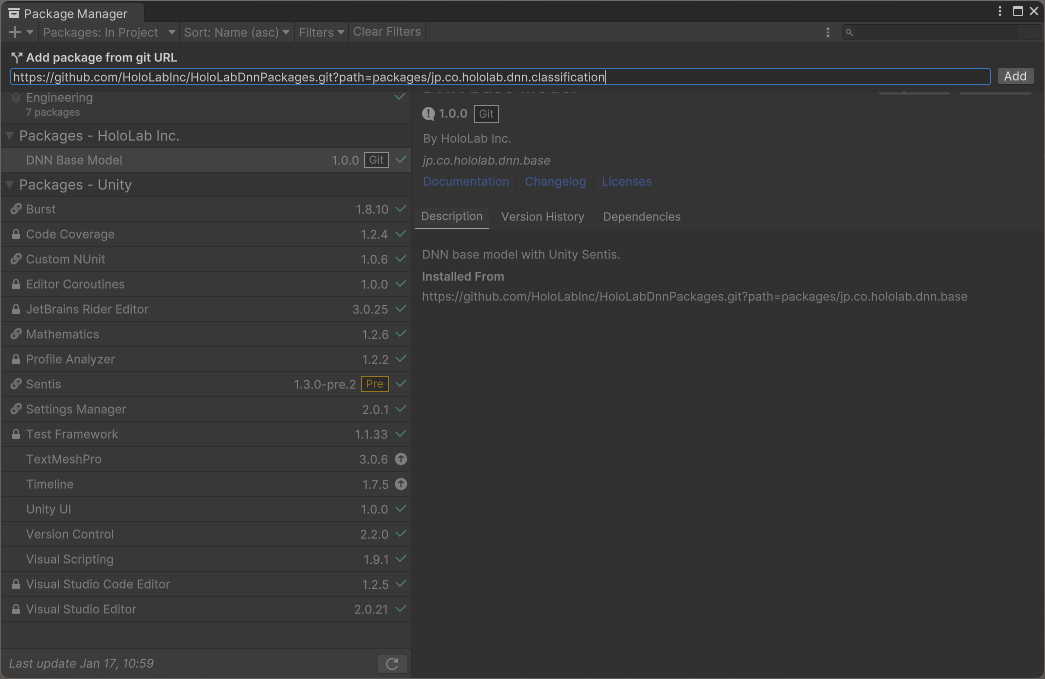Click the lock icon beside Editor Coroutines

click(16, 284)
